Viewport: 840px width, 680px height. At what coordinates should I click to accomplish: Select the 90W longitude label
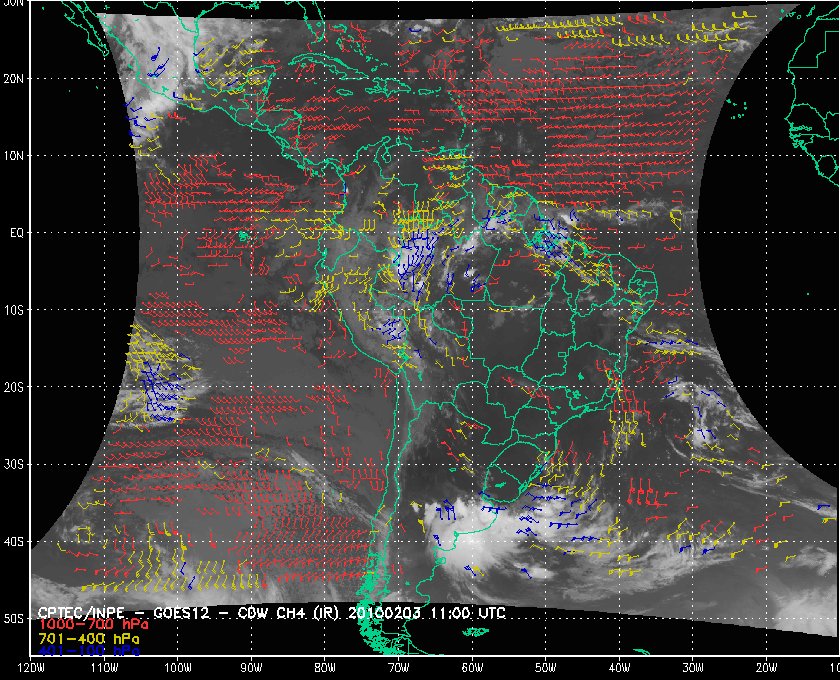pyautogui.click(x=251, y=668)
